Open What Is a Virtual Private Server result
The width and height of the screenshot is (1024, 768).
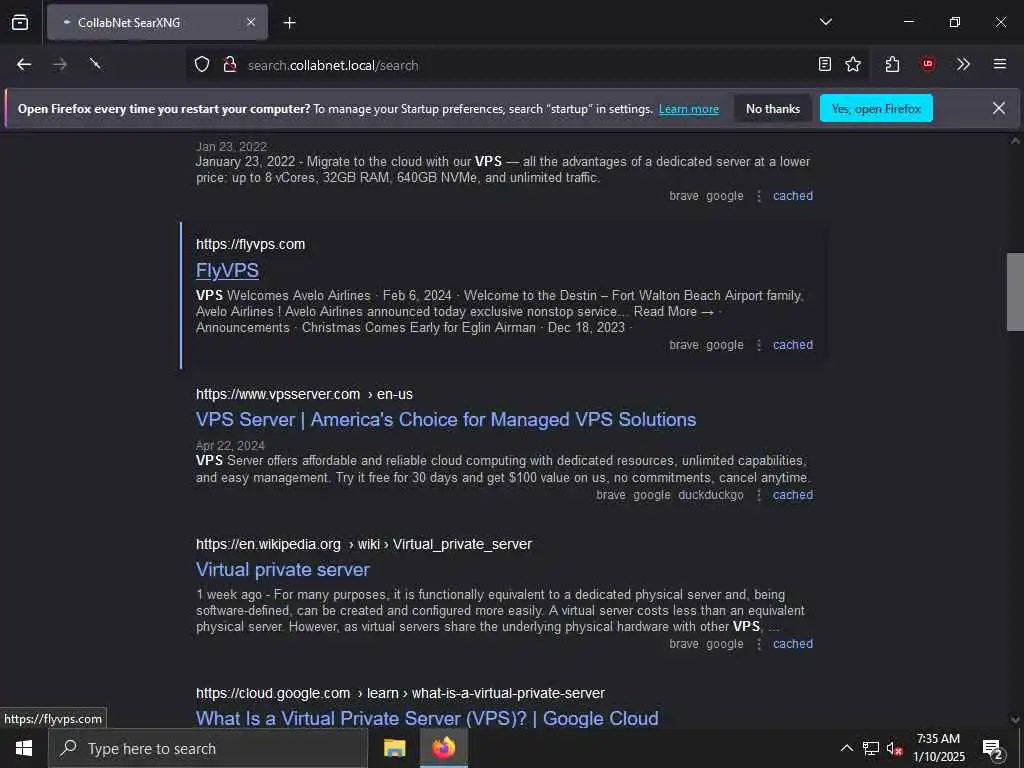427,718
